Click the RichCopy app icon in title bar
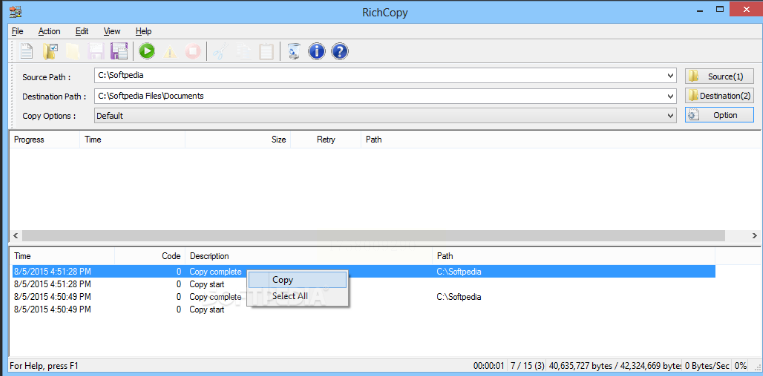The height and width of the screenshot is (376, 763). coord(15,12)
